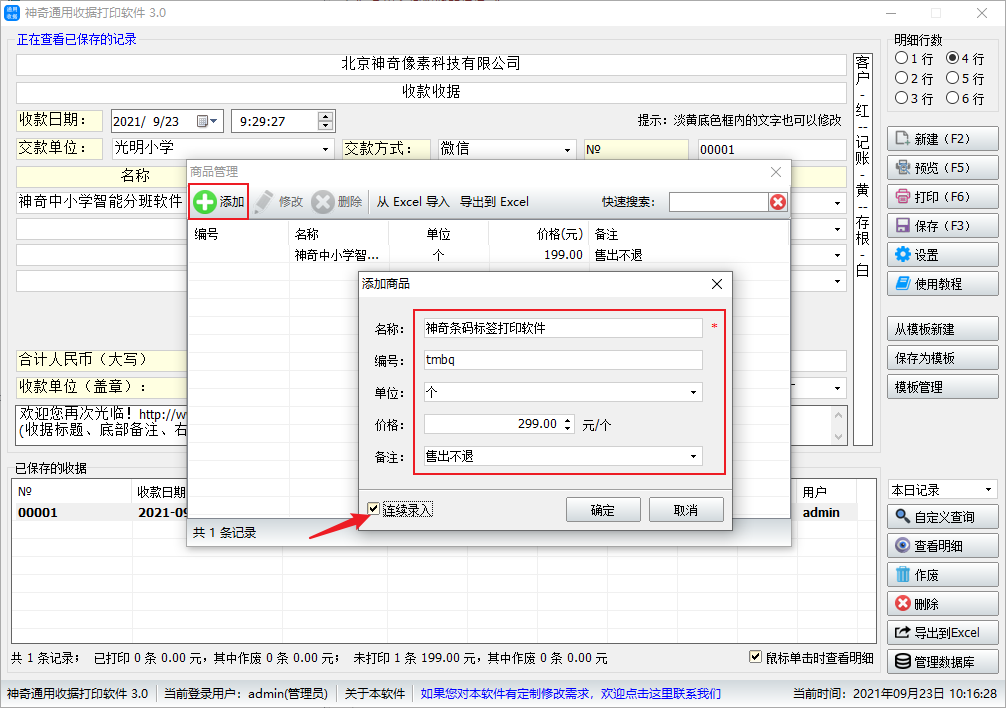Expand the unit dropdown in Add Product
The width and height of the screenshot is (1006, 708).
693,393
